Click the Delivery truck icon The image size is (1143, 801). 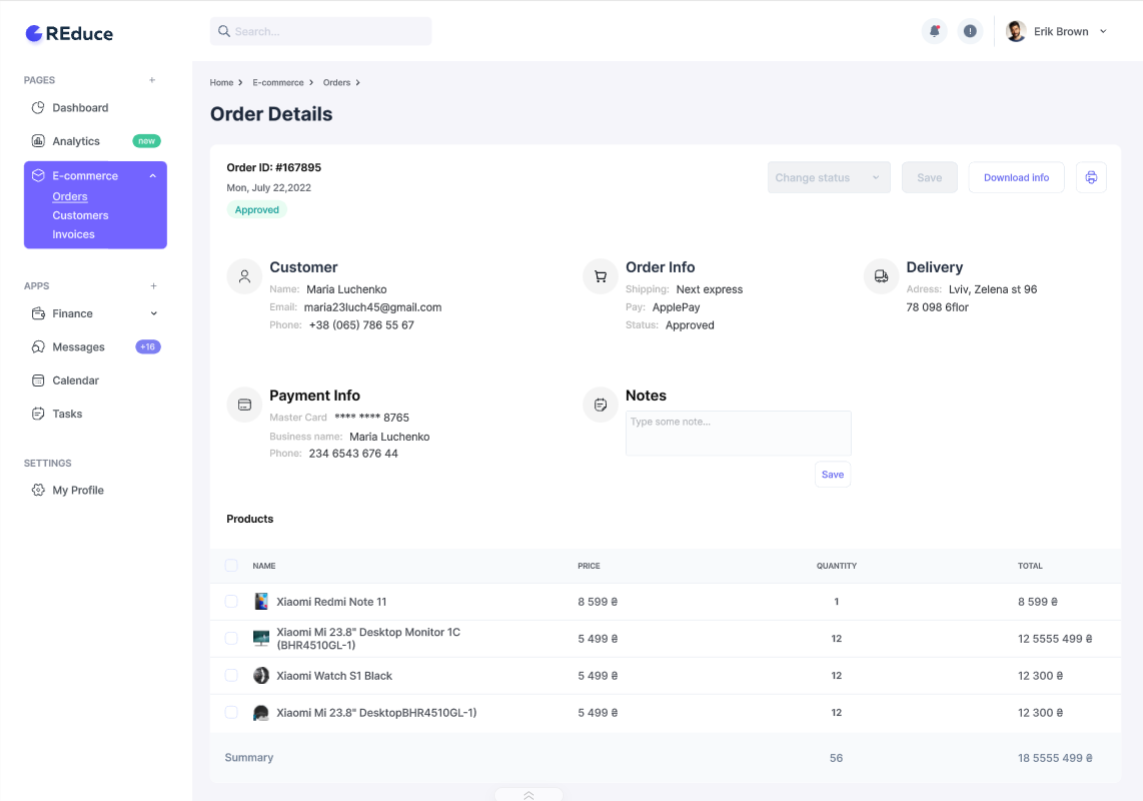point(881,277)
